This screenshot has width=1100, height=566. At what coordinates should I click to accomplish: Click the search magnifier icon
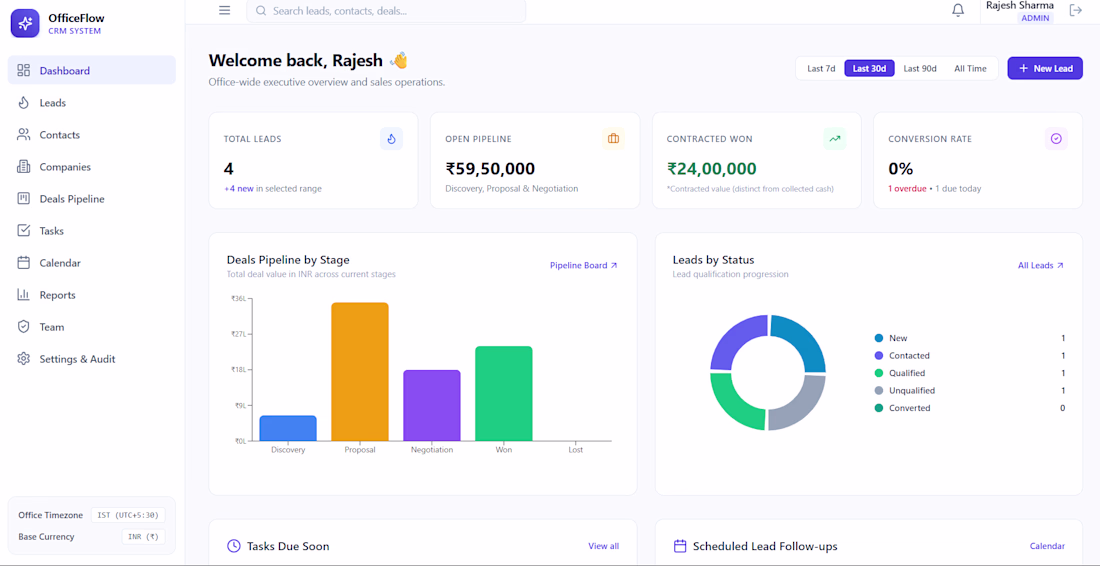coord(261,11)
